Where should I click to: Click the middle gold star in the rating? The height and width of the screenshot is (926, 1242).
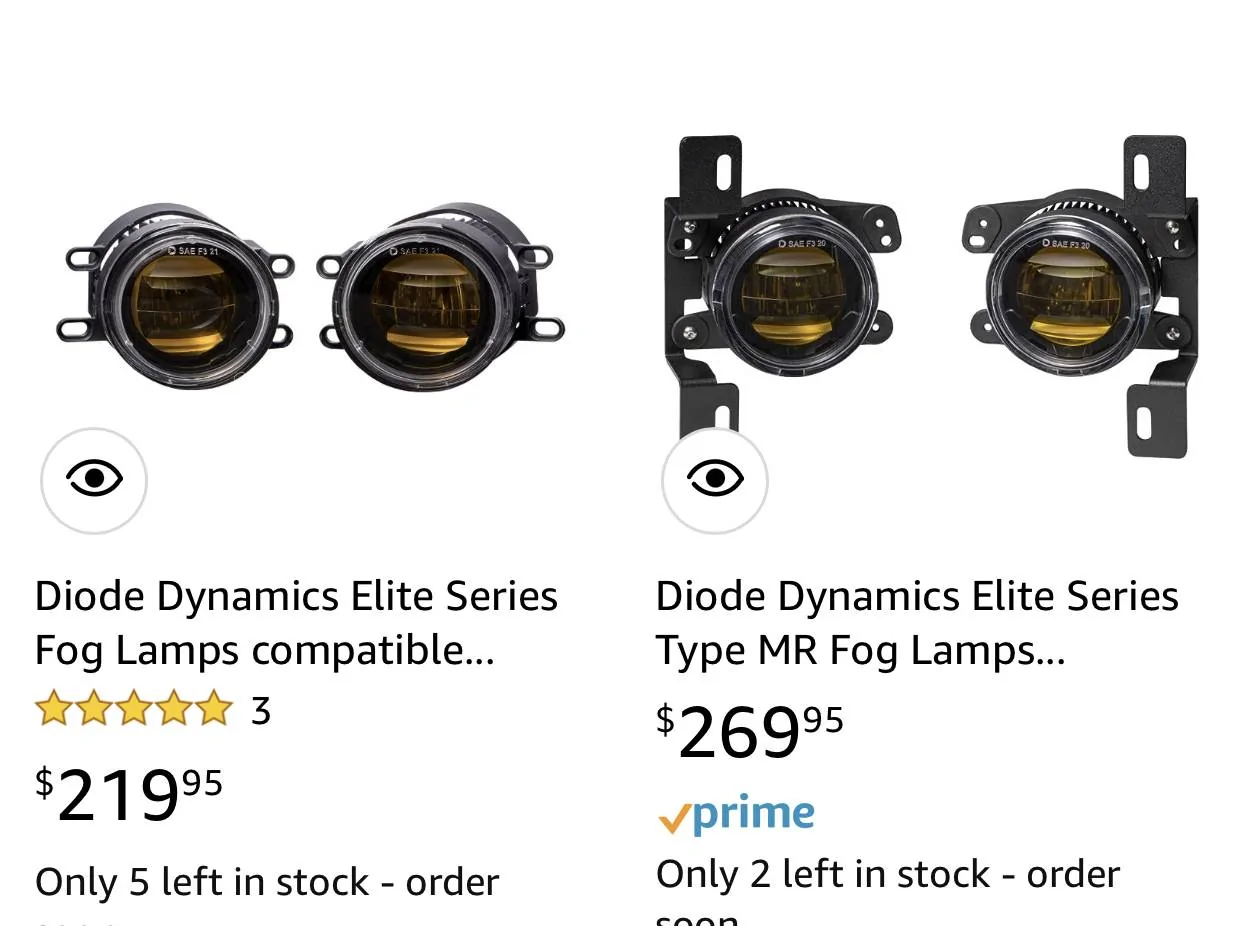pos(133,710)
